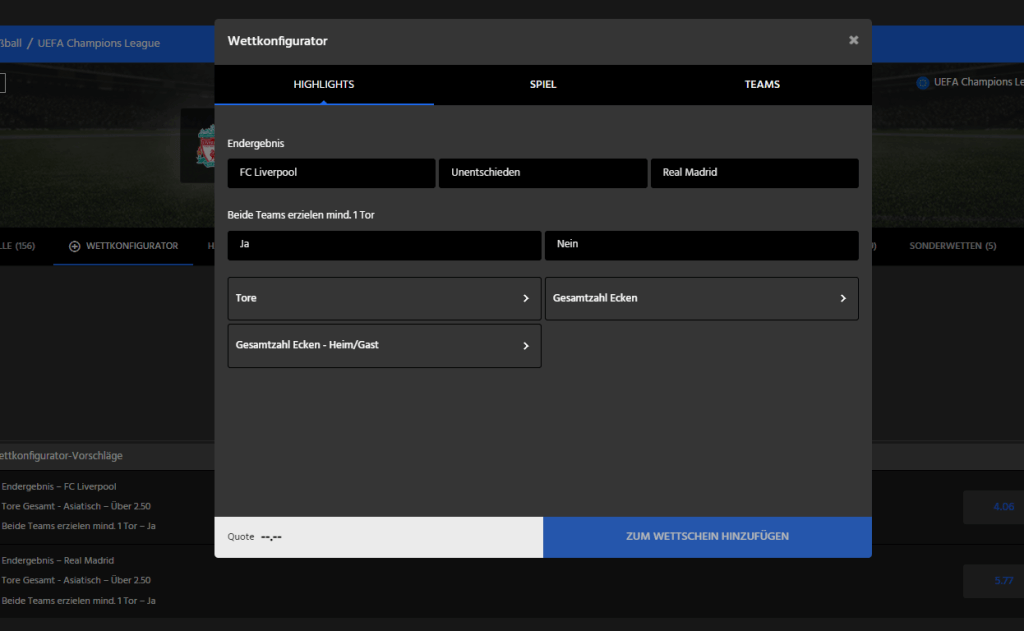
Task: Click the Wettkonfigurator dialog title
Action: click(x=278, y=41)
